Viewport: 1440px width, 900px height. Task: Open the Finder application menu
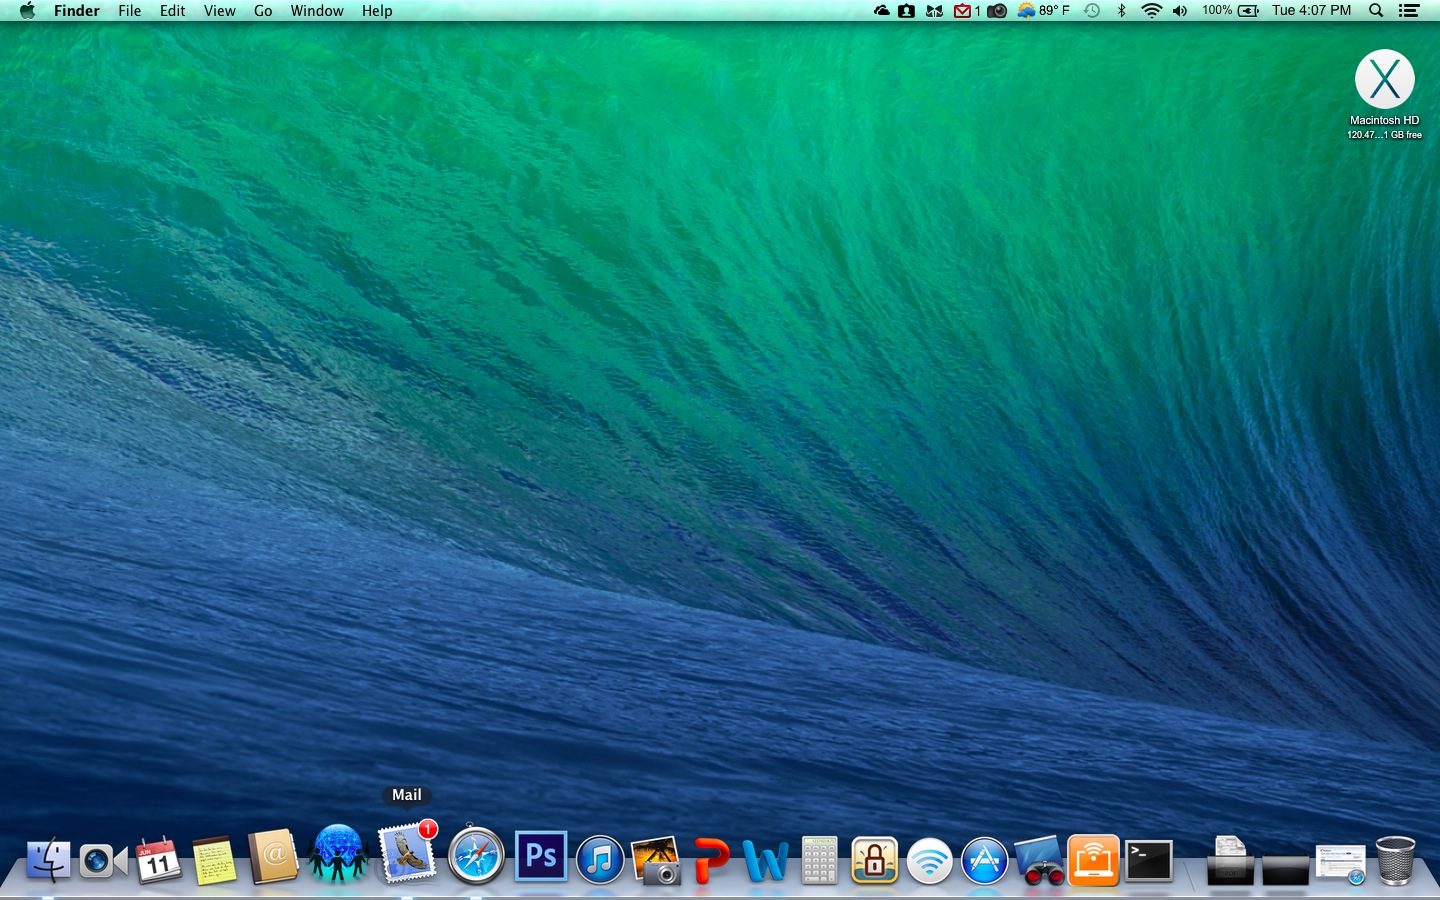[x=77, y=11]
